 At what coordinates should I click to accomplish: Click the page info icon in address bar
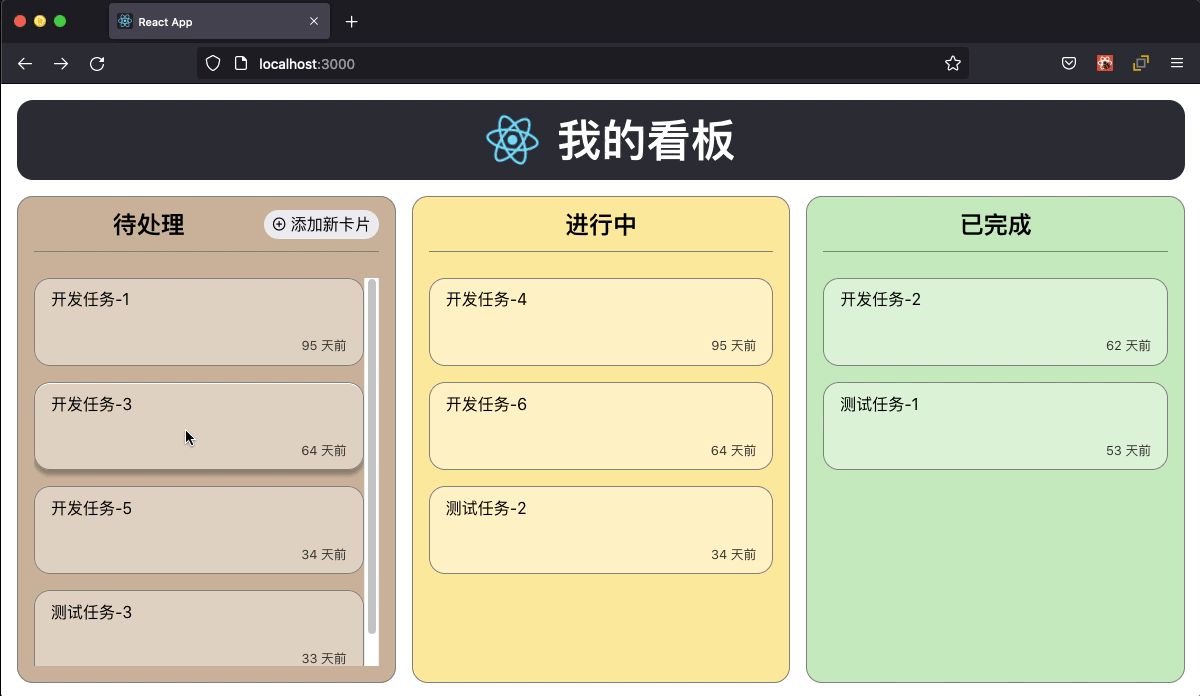[238, 63]
